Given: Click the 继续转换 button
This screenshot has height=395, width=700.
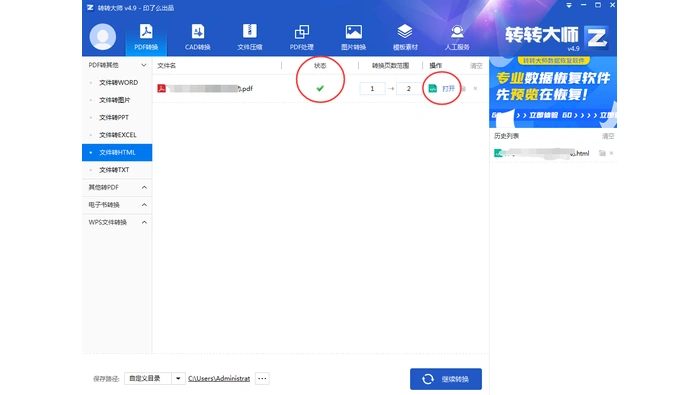Looking at the screenshot, I should point(446,379).
